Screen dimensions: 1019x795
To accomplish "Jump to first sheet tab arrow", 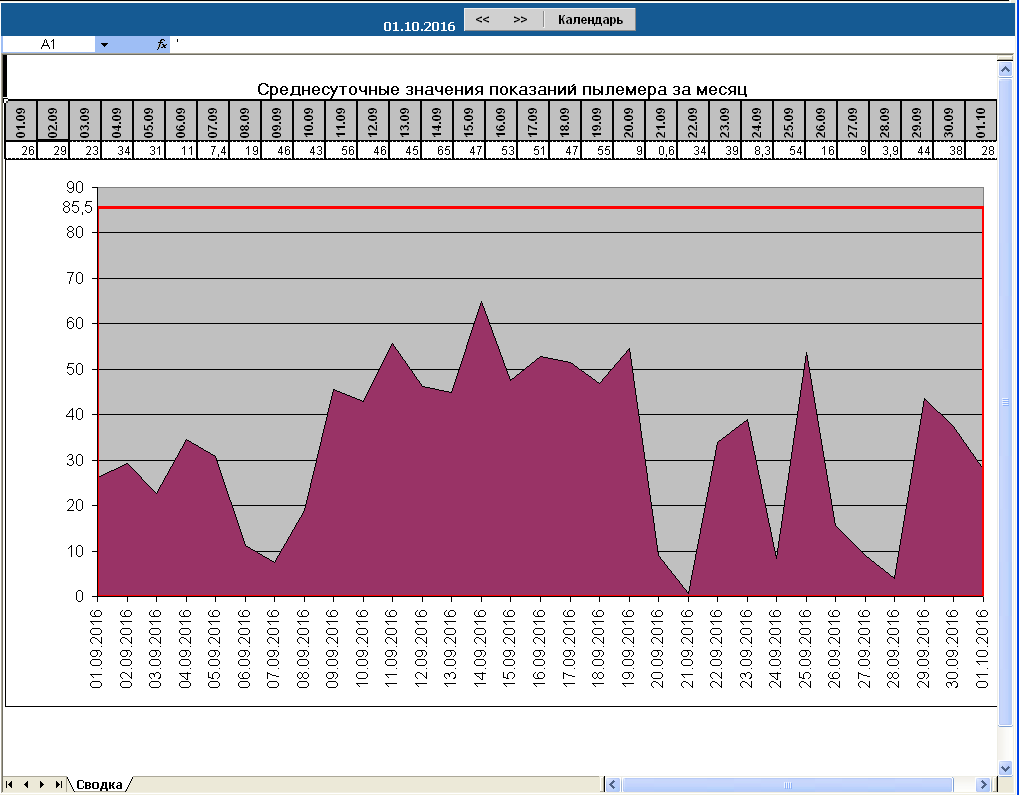I will click(11, 785).
